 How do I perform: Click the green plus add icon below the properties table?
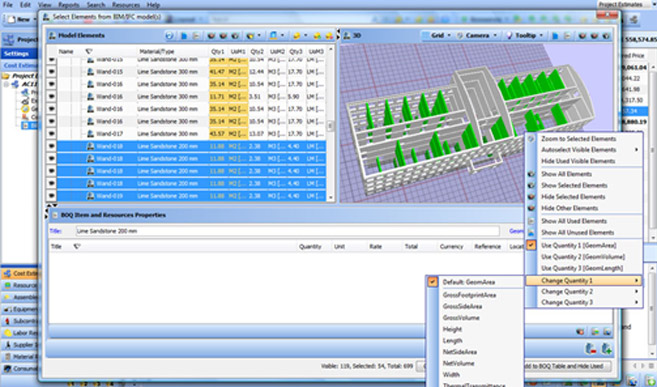pos(606,348)
